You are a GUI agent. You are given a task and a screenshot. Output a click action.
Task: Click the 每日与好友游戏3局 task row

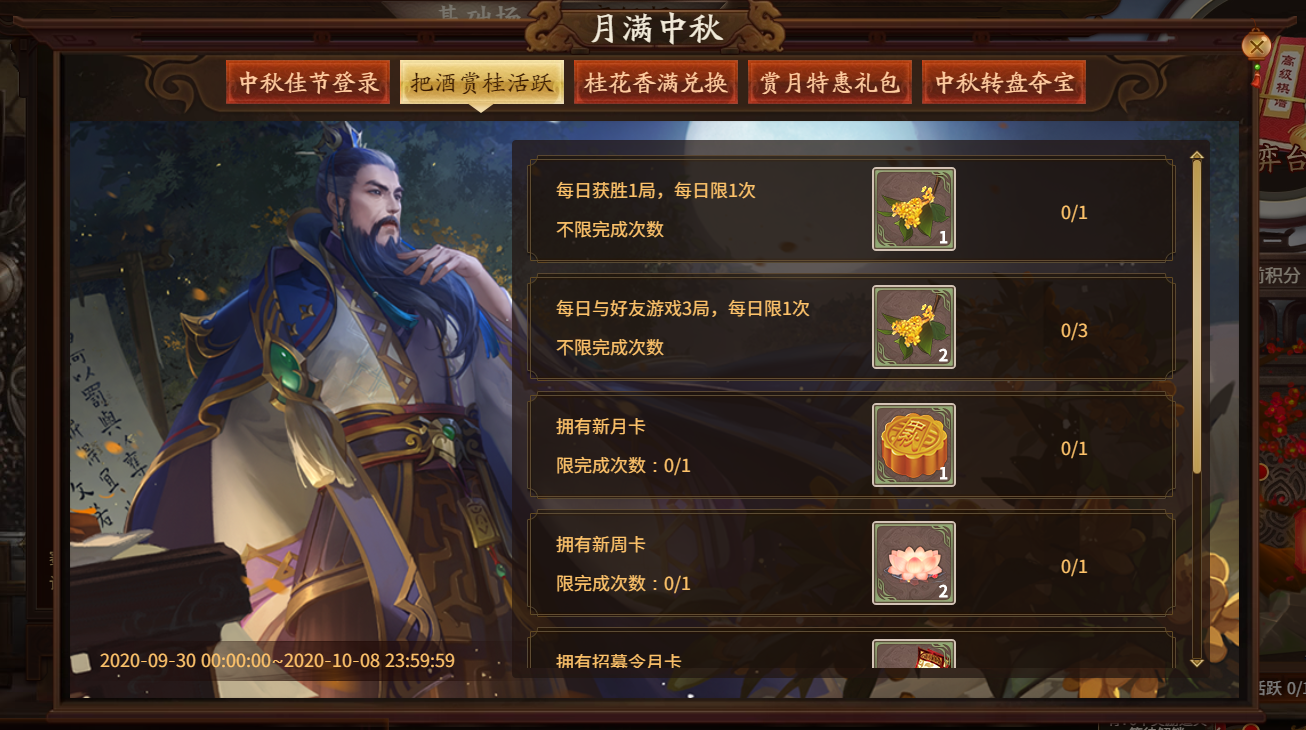pyautogui.click(x=851, y=327)
